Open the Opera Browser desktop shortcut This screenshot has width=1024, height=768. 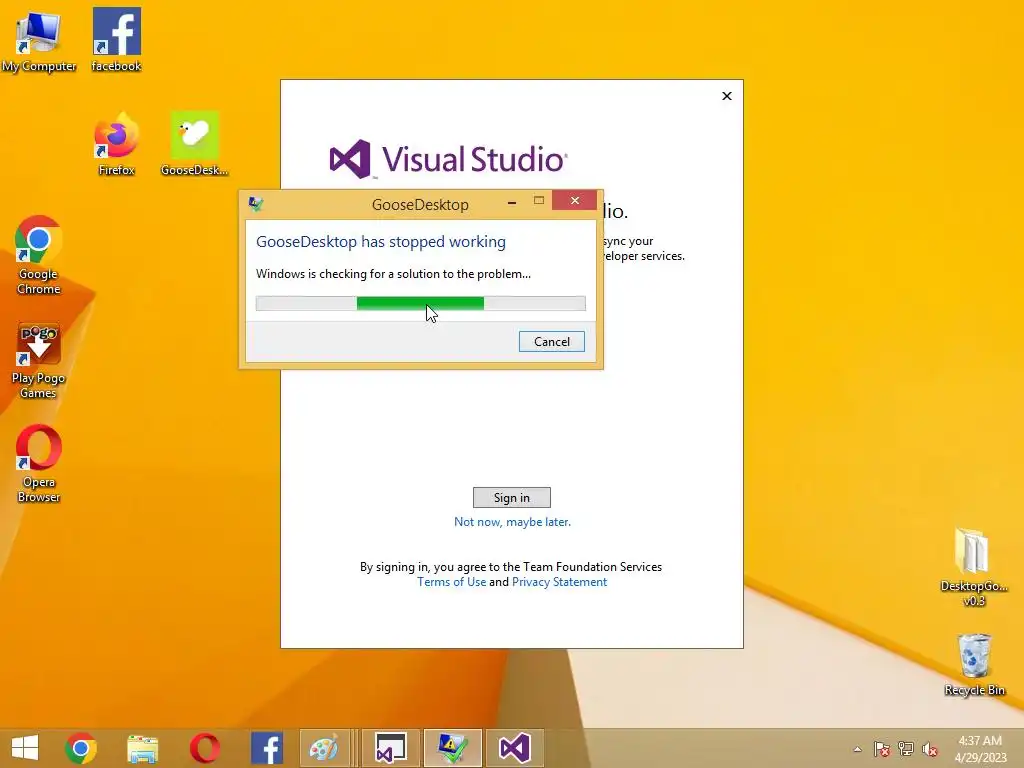(x=39, y=464)
